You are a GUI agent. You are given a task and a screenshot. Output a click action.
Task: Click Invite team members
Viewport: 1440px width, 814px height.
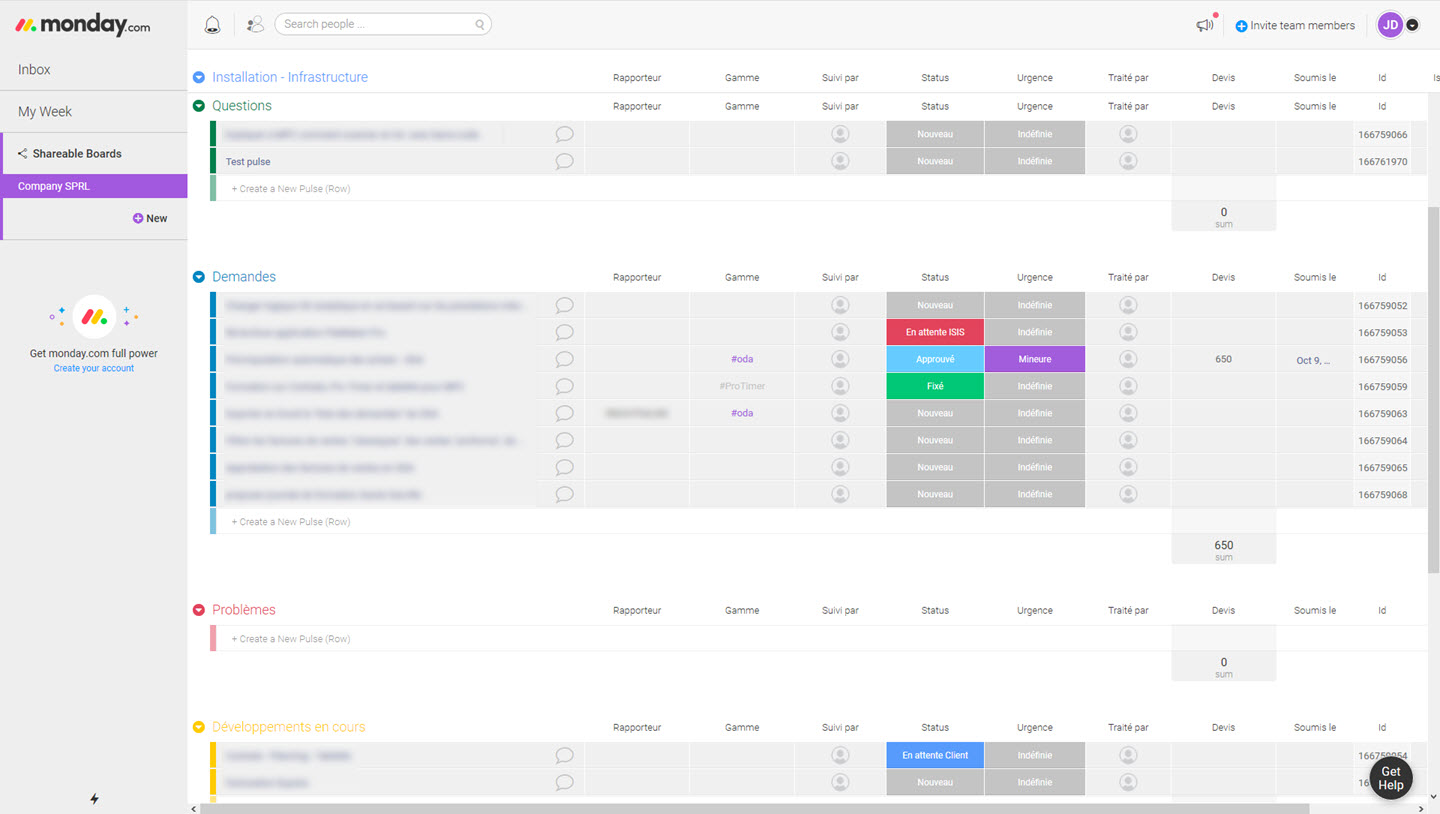1295,26
